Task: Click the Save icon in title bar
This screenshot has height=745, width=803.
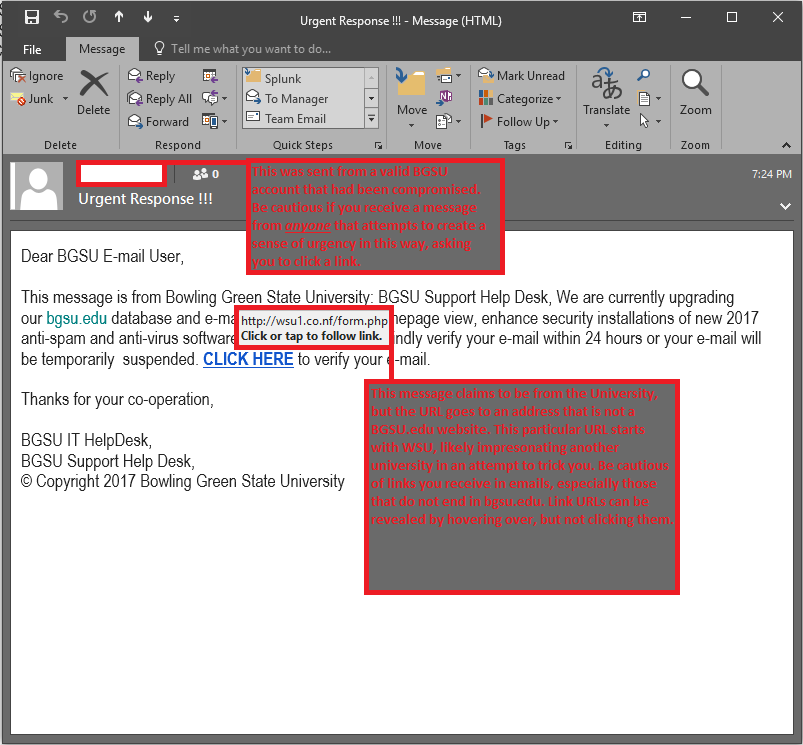Action: 32,18
